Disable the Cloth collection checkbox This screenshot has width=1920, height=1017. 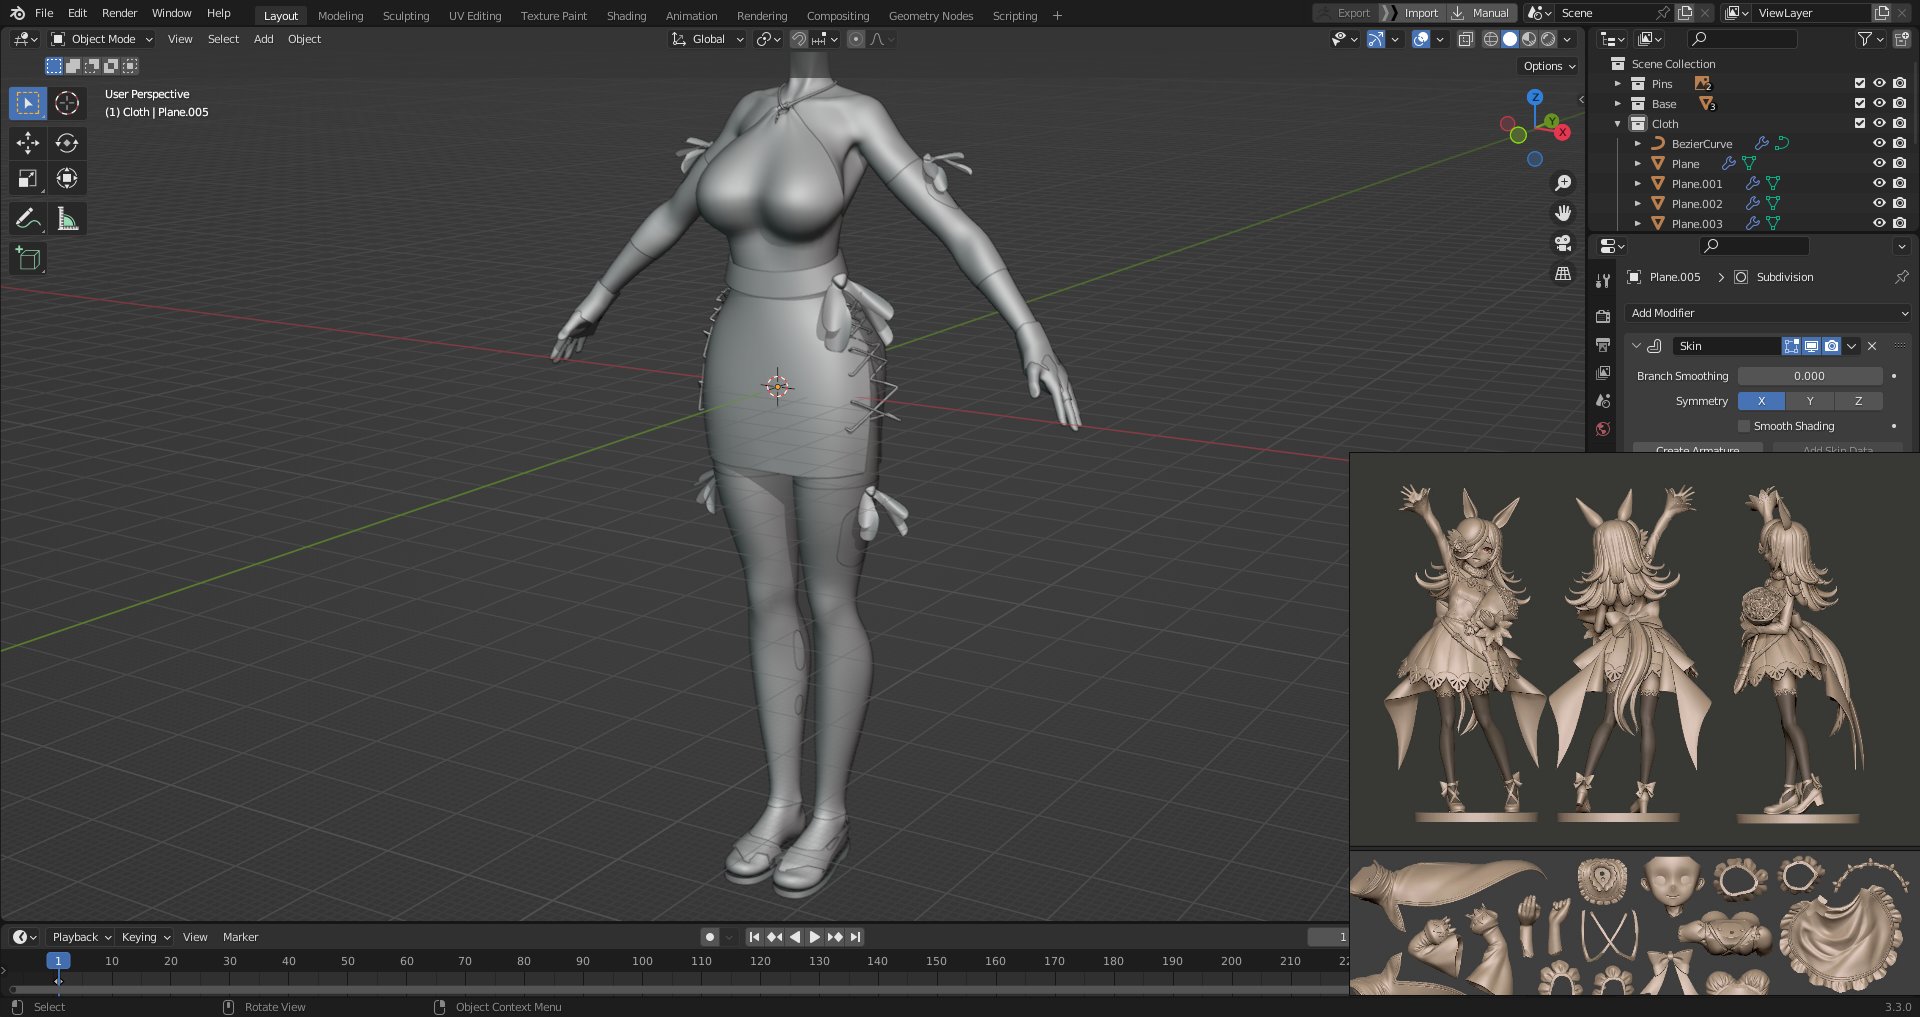pyautogui.click(x=1859, y=123)
